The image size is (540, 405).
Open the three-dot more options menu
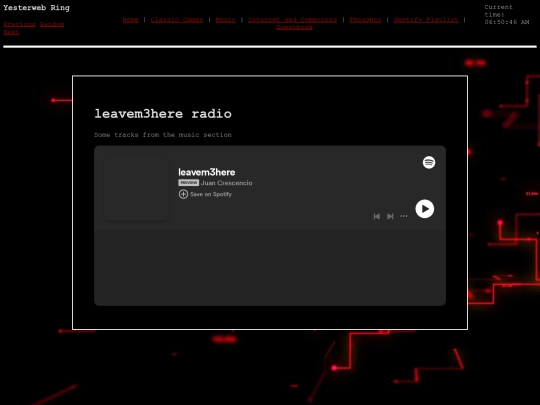click(x=404, y=216)
